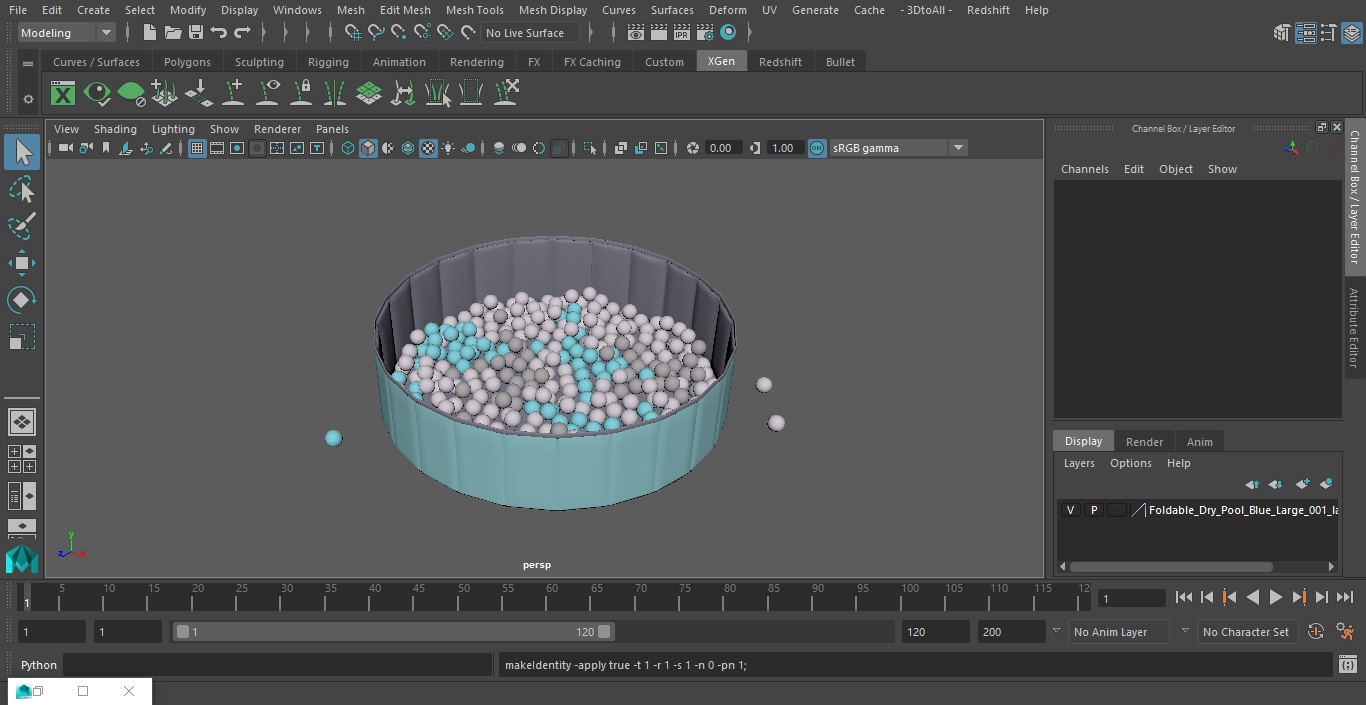Open the Modeling menu set dropdown
The image size is (1366, 705).
[x=106, y=33]
